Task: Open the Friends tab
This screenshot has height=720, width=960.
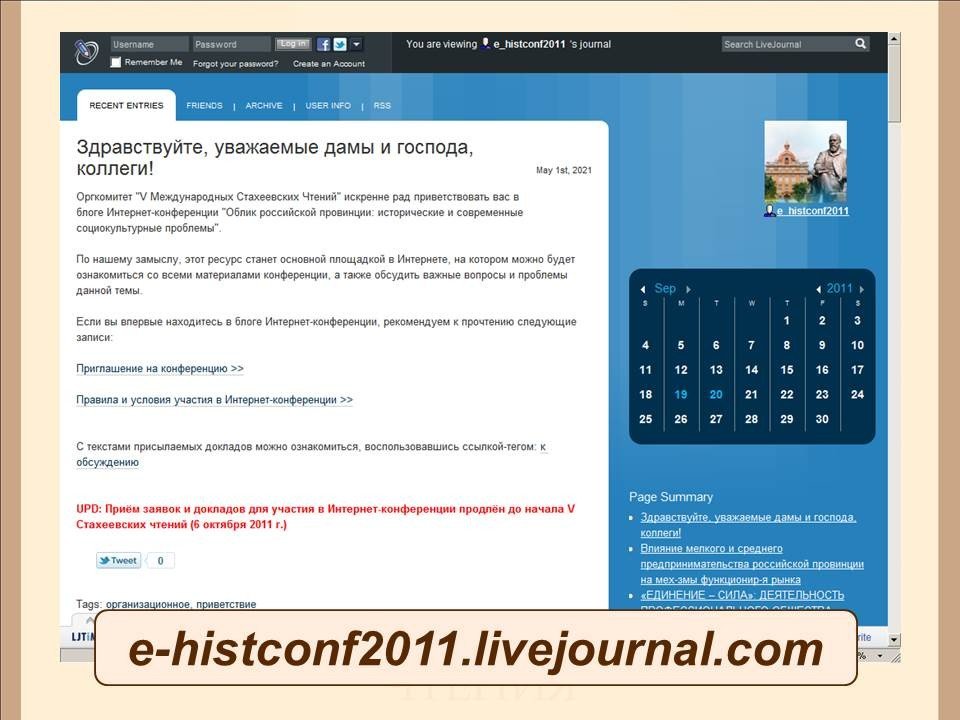Action: pos(204,105)
